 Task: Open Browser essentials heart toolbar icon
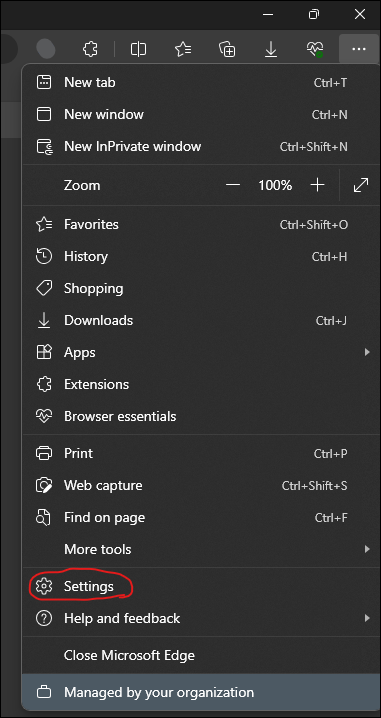pyautogui.click(x=315, y=49)
